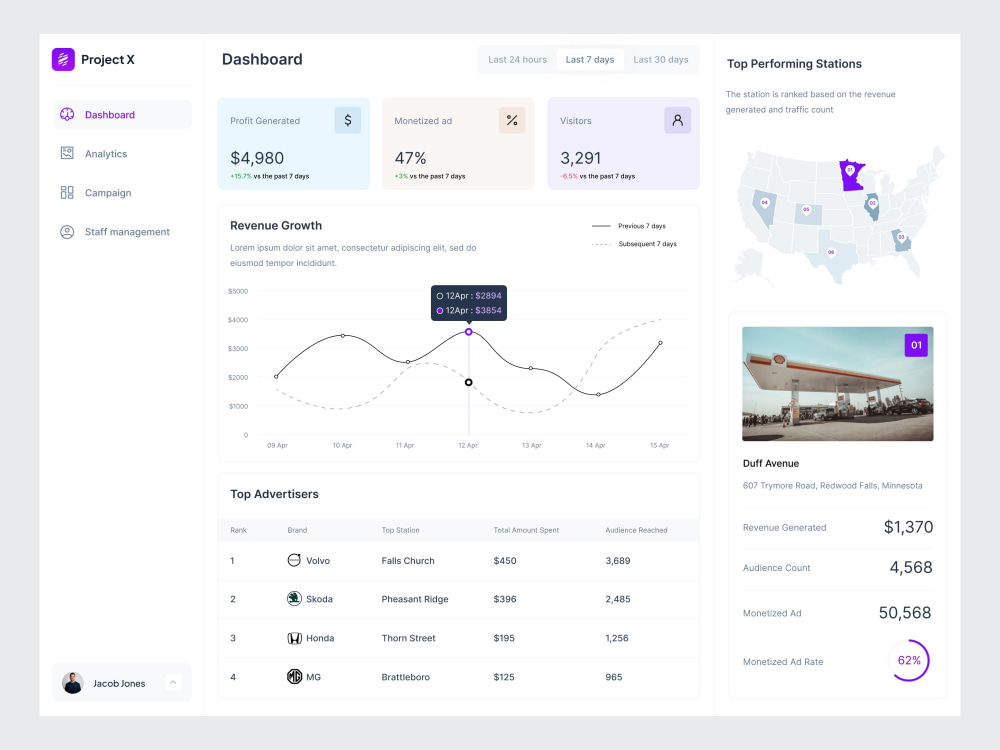
Task: Click the Falls Church station cell
Action: tap(408, 561)
